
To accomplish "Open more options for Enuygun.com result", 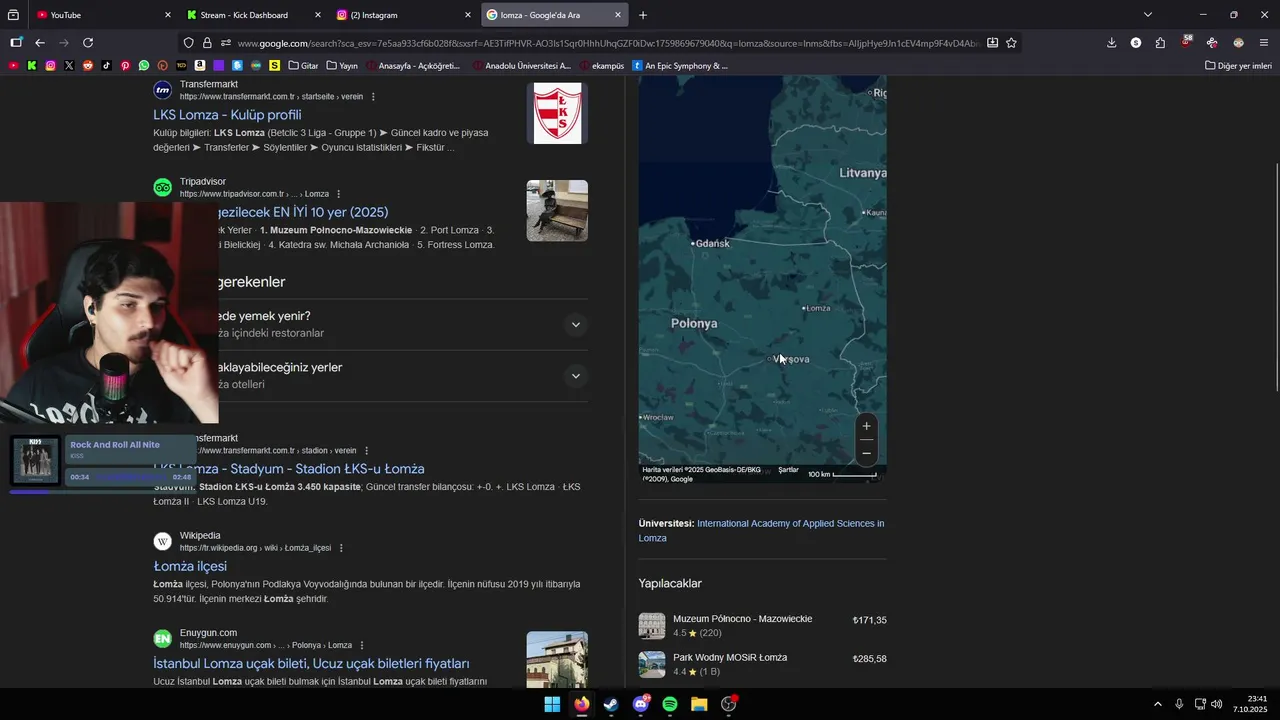I will (x=362, y=646).
